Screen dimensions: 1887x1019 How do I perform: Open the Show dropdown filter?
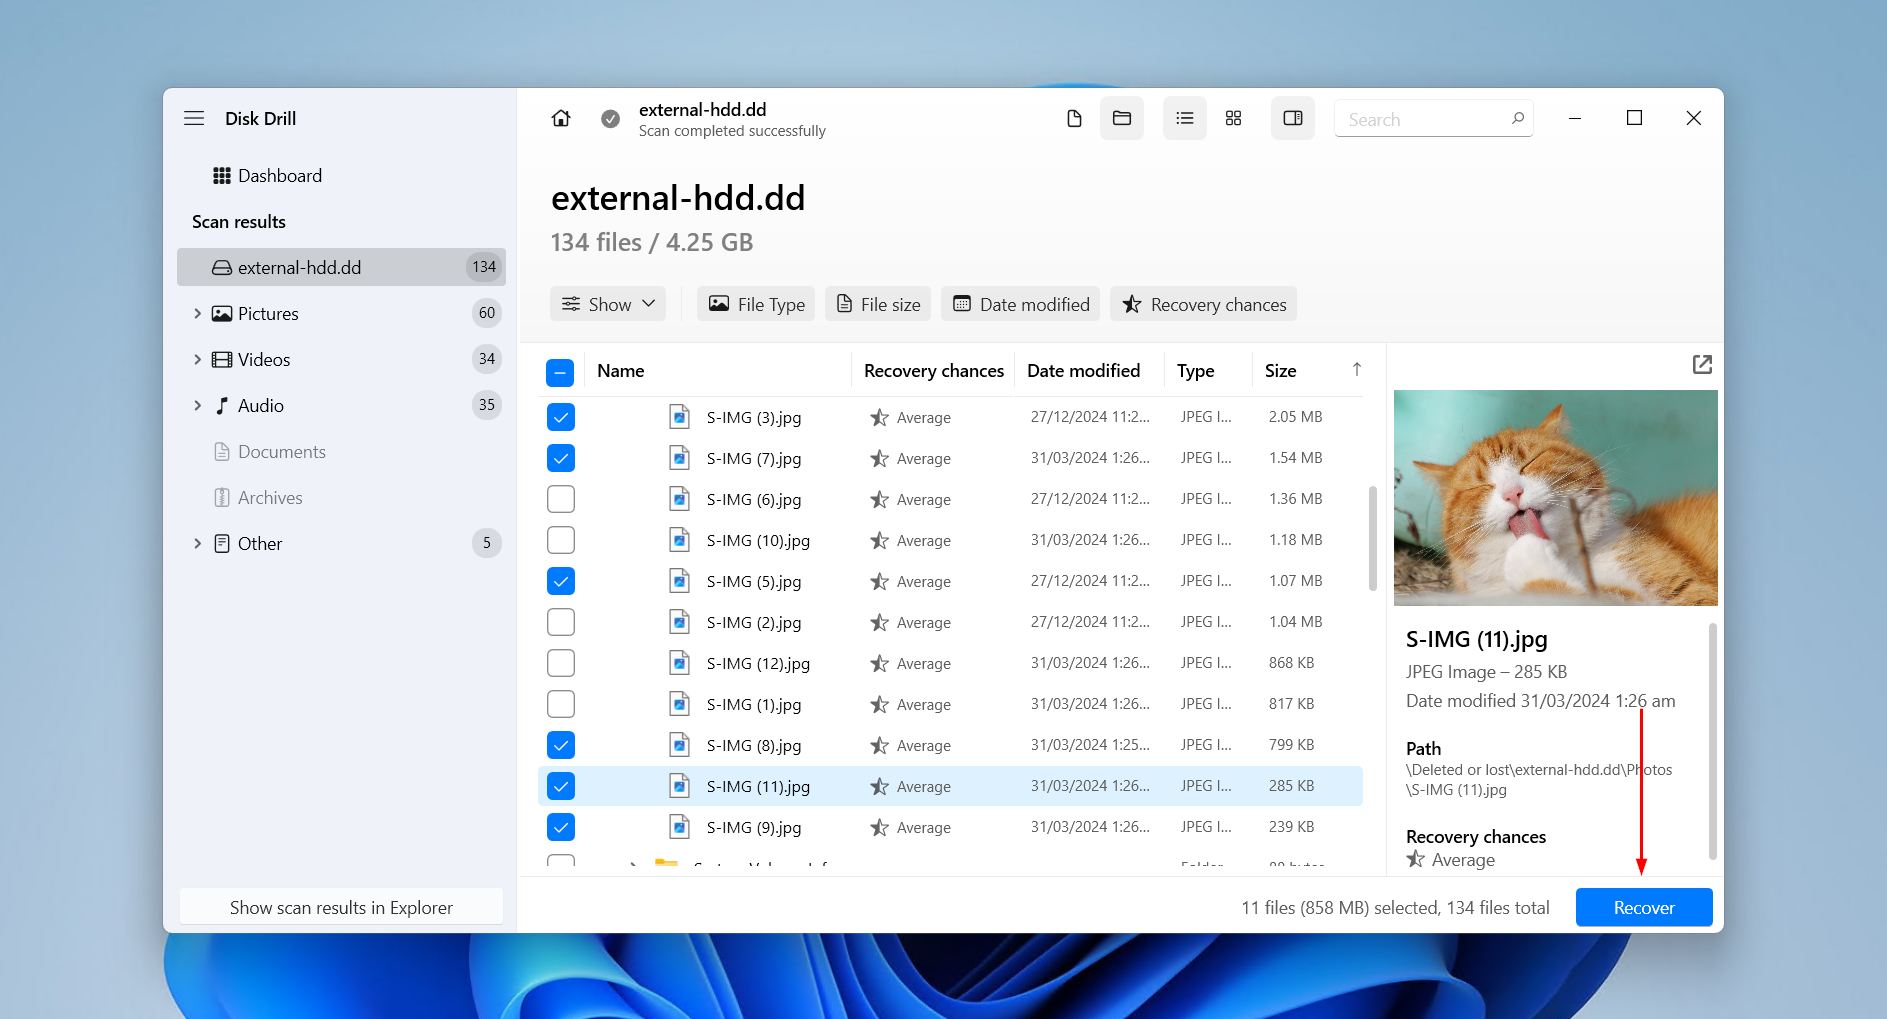coord(608,304)
